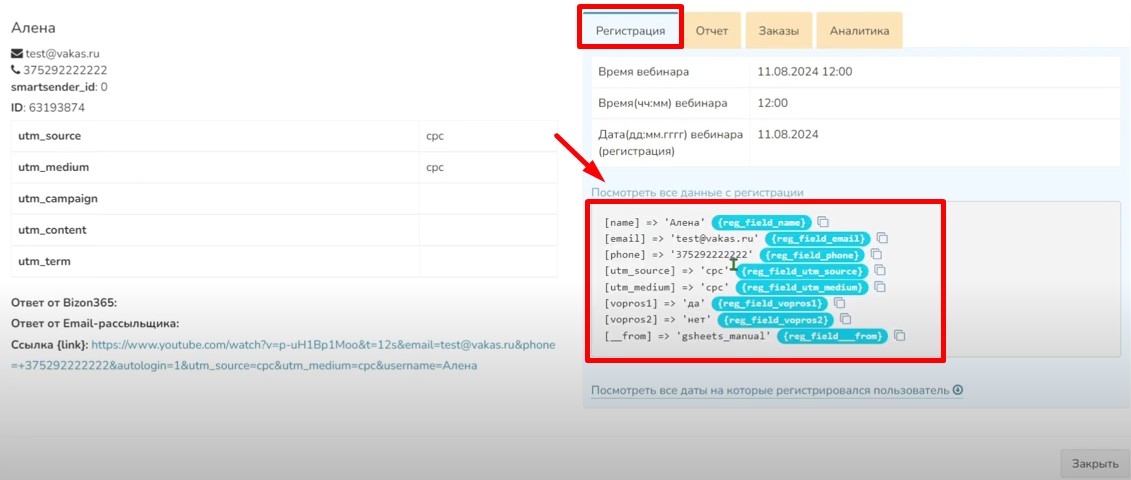Screen dimensions: 1131x480
Task: Collapse 'Посмотреть все данные с регистрации' section
Action: [697, 192]
